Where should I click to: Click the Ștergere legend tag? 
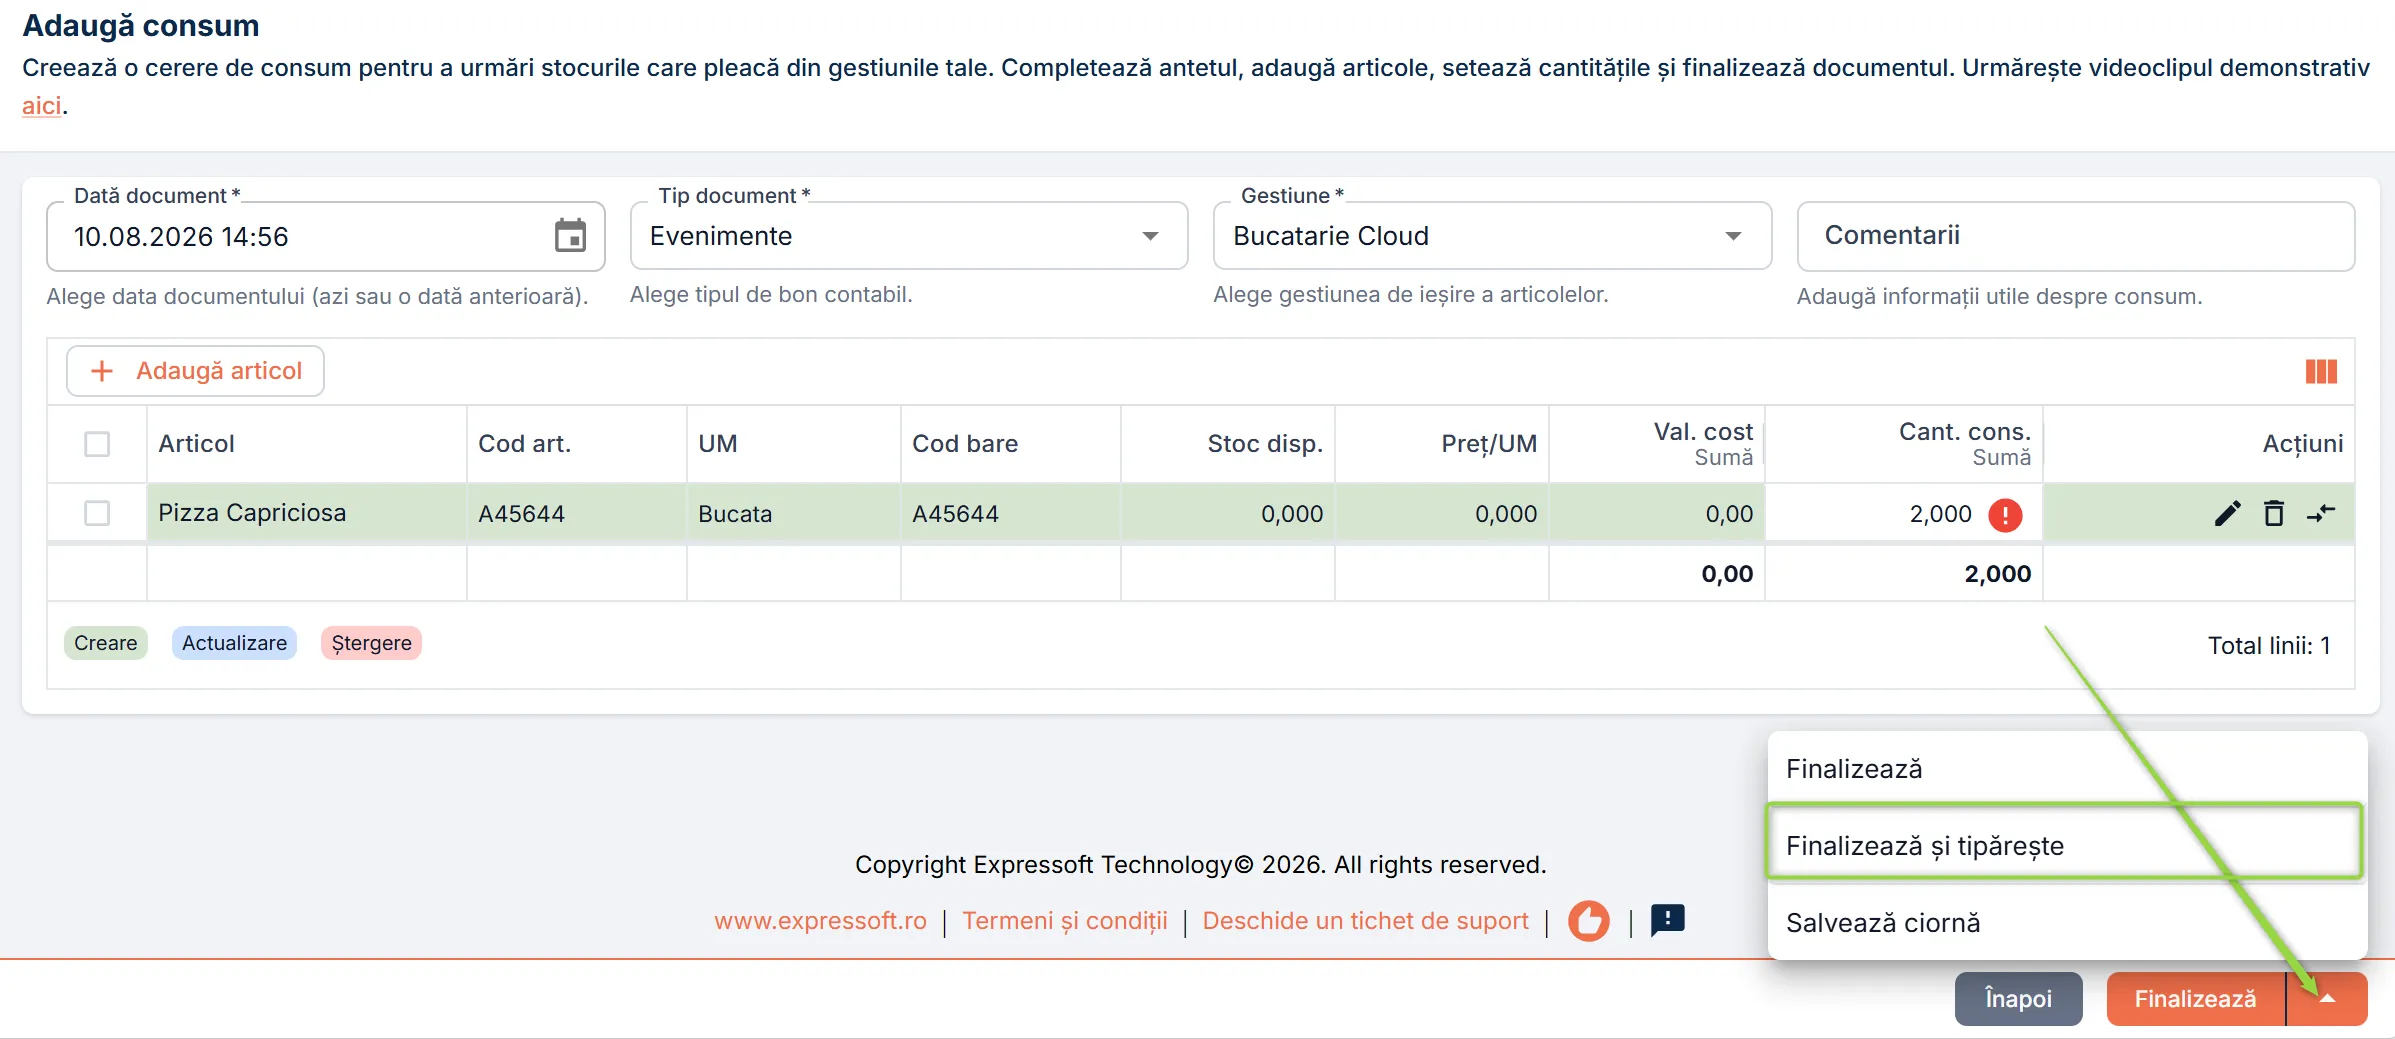click(x=371, y=643)
